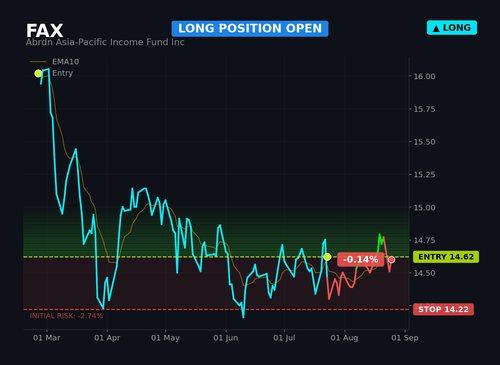
Task: Select the FAX ticker title
Action: [45, 31]
